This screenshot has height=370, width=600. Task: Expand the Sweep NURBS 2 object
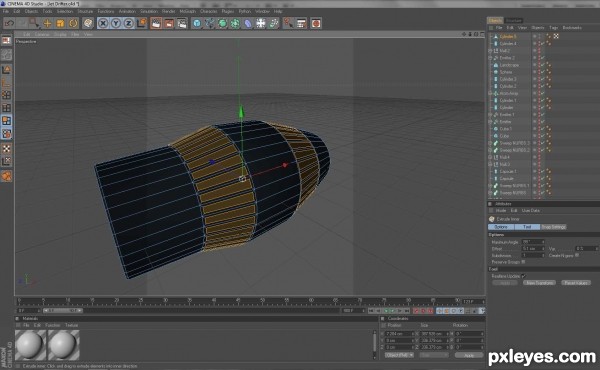click(x=490, y=150)
